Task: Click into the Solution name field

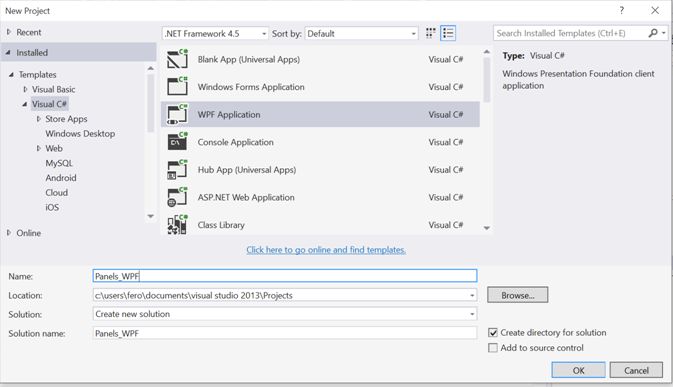Action: 285,333
